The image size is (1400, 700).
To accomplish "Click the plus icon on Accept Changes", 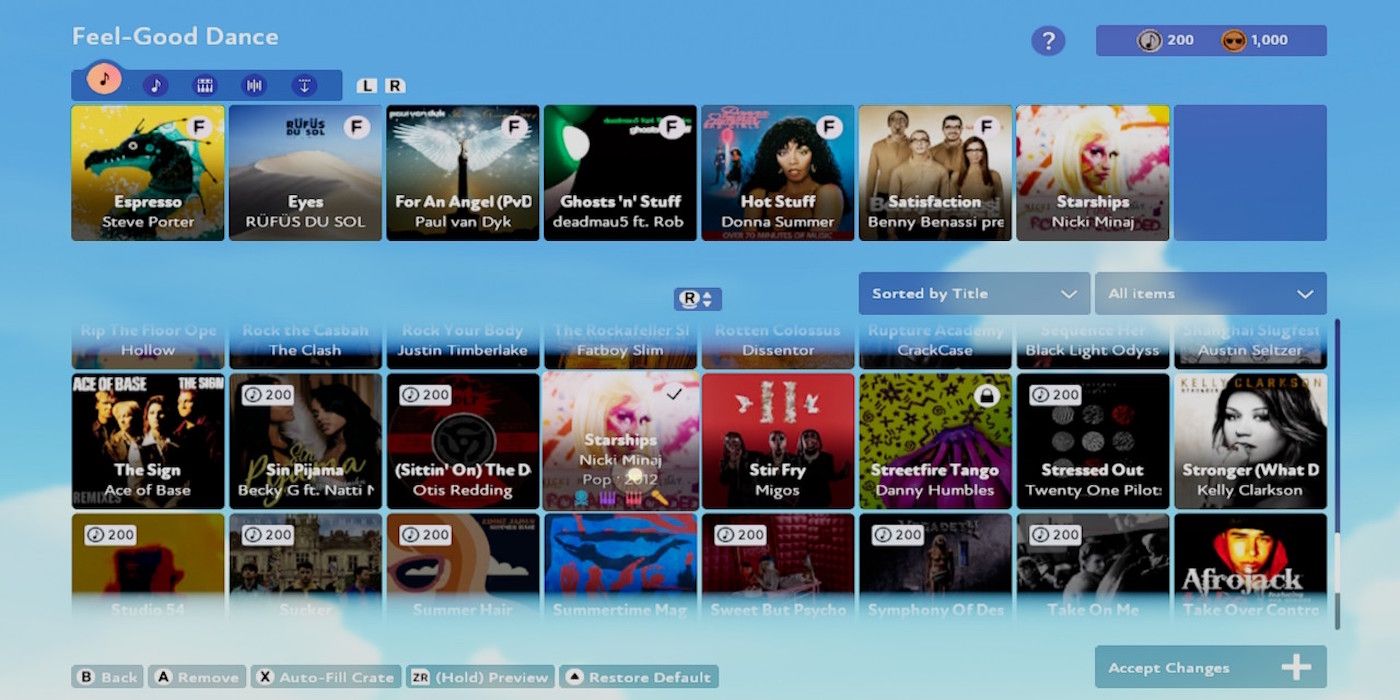I will coord(1295,667).
